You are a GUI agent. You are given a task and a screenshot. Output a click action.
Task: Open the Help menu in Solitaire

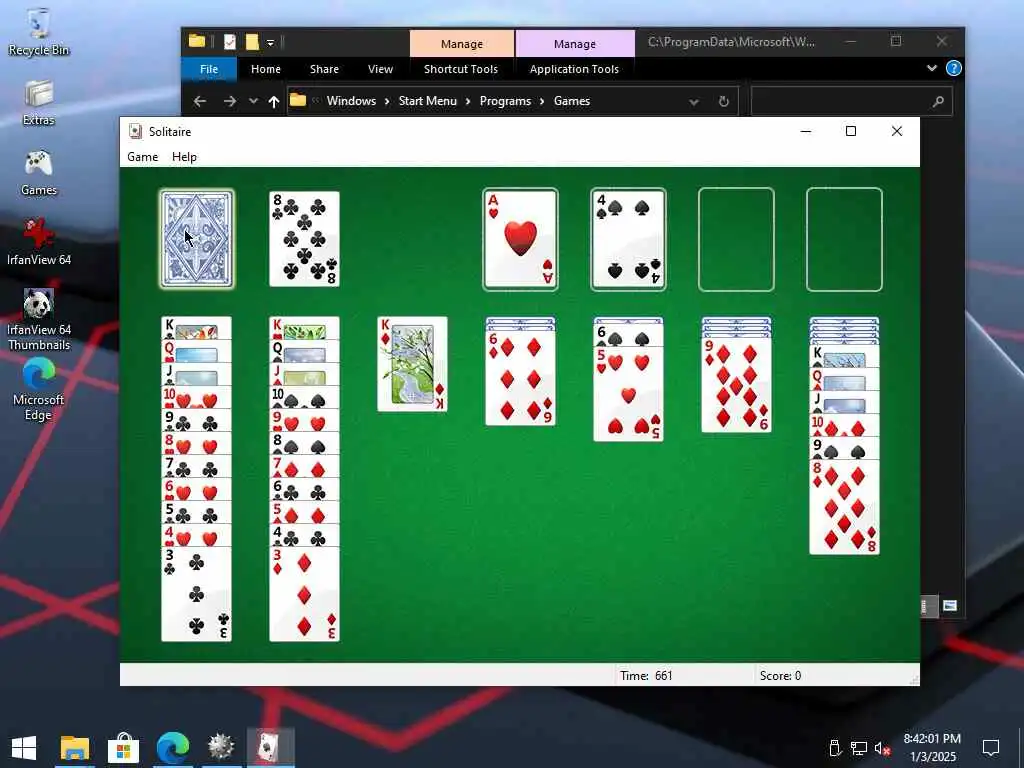click(x=184, y=157)
